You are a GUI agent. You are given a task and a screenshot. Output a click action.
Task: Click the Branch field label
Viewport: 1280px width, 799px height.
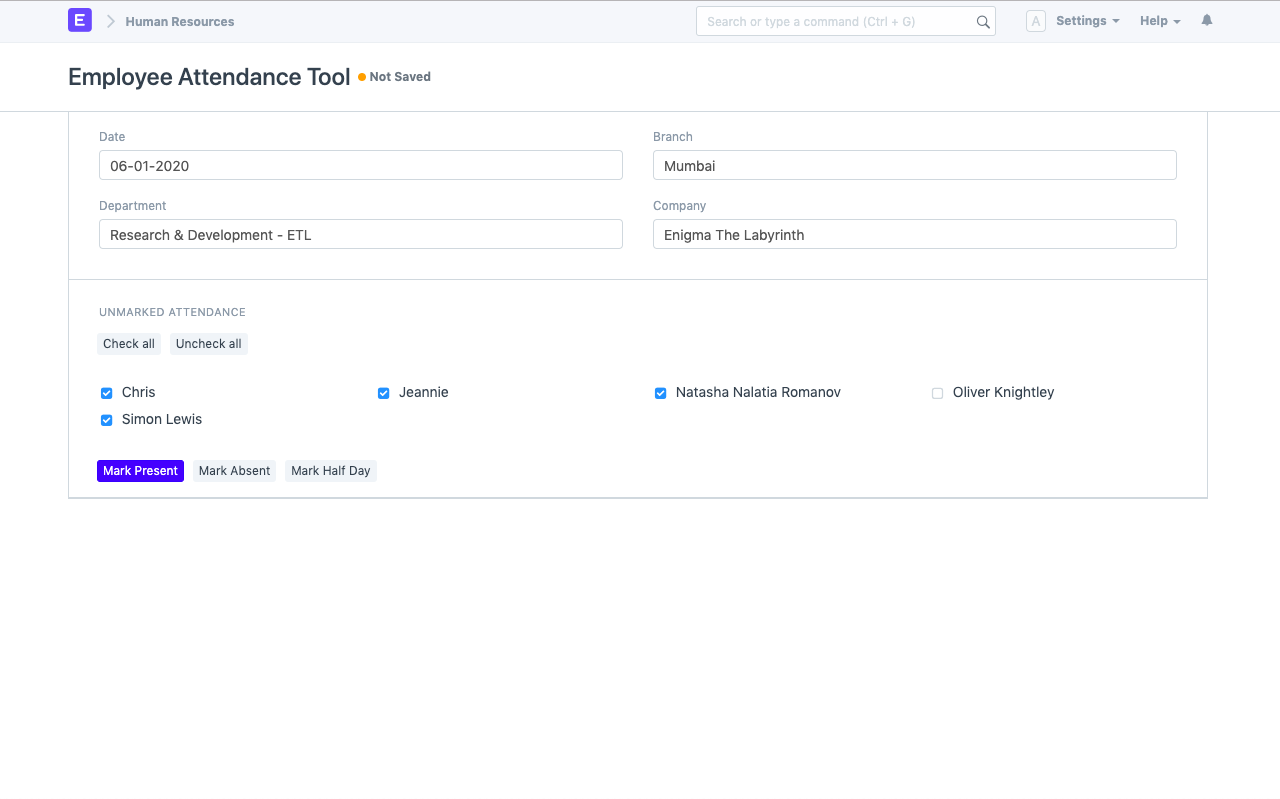pos(673,137)
